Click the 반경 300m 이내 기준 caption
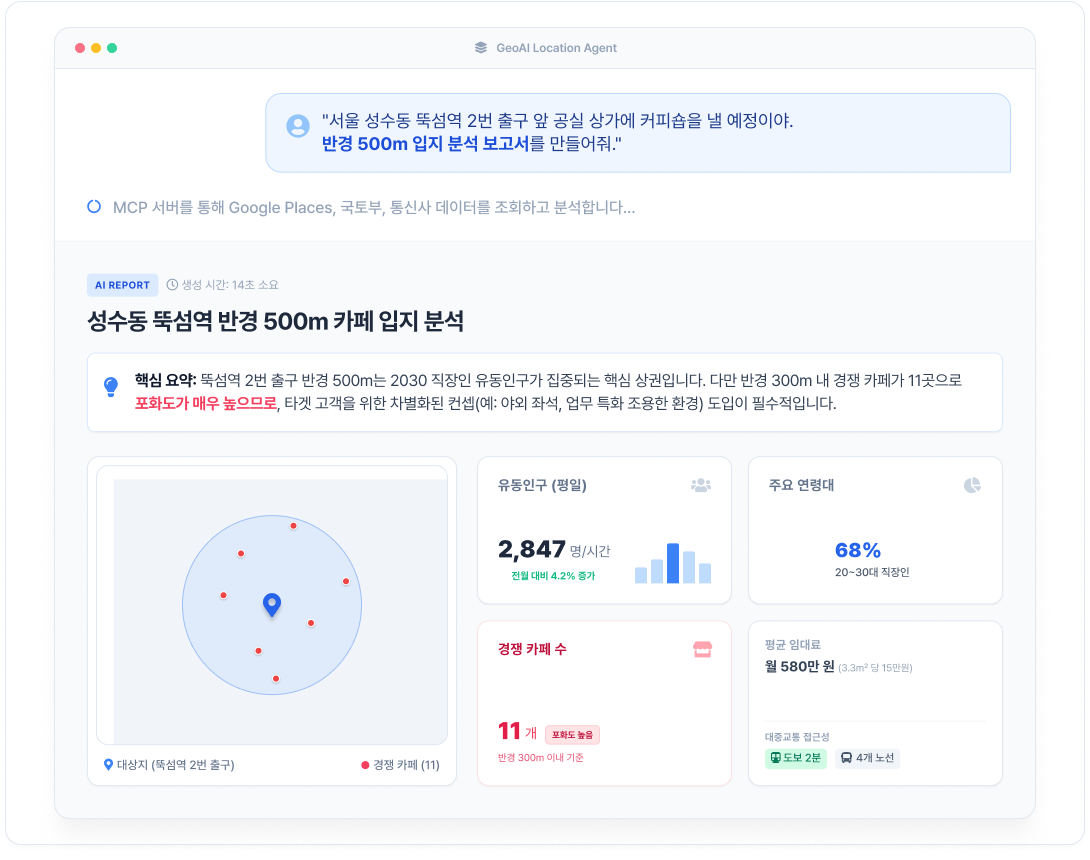Screen dimensions: 1090x860 (x=540, y=757)
